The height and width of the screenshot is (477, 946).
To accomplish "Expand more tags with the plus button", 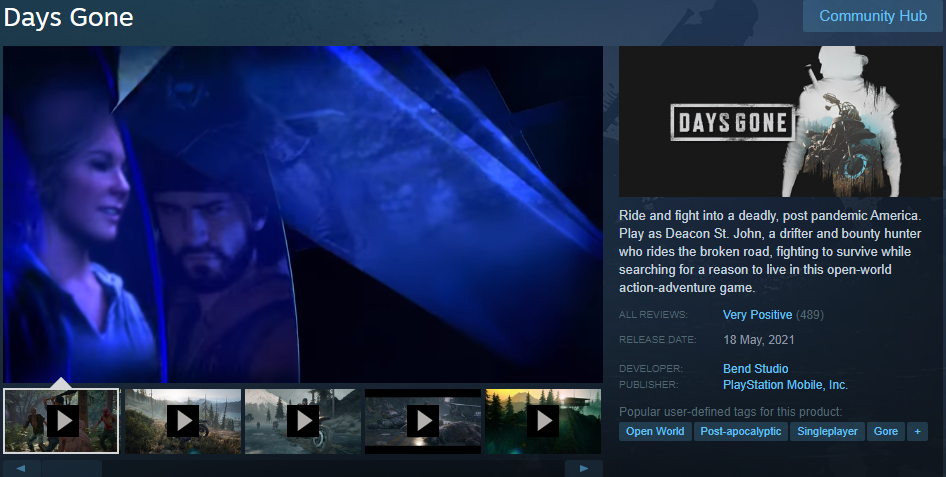I will pos(917,431).
